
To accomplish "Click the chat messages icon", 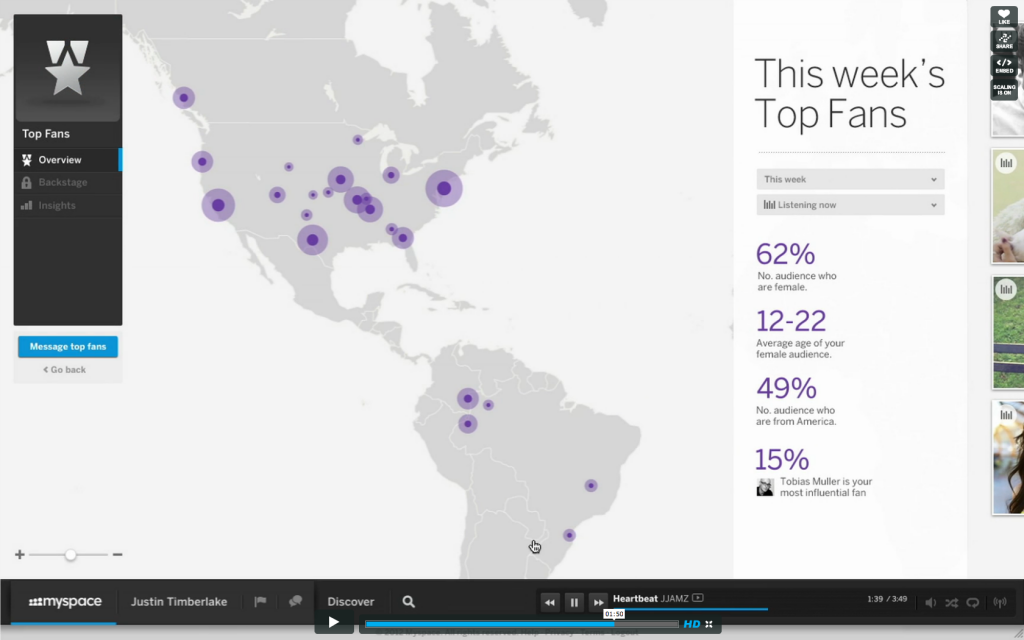I will click(295, 601).
